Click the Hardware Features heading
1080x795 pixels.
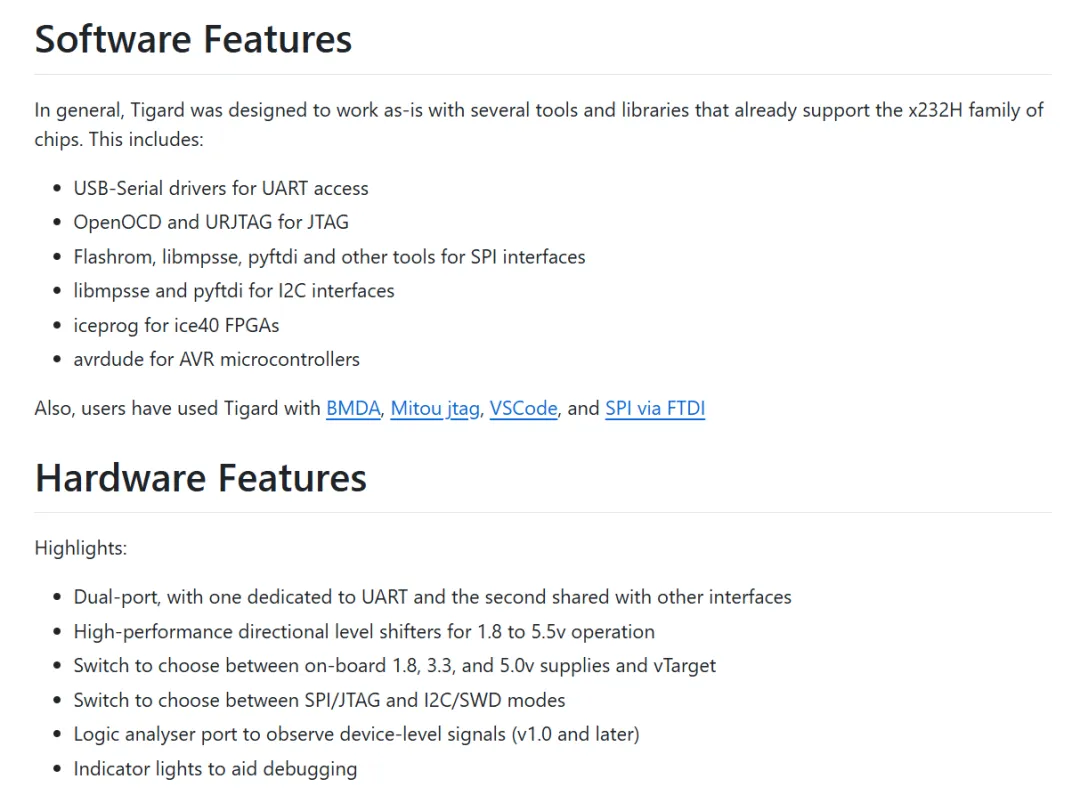(x=200, y=478)
